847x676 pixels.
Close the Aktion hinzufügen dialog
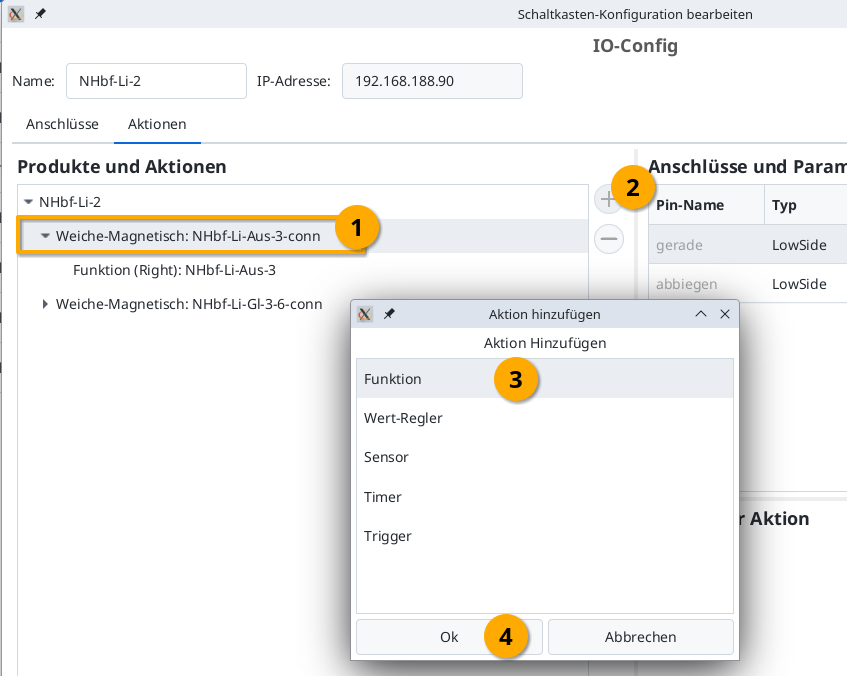[x=725, y=314]
